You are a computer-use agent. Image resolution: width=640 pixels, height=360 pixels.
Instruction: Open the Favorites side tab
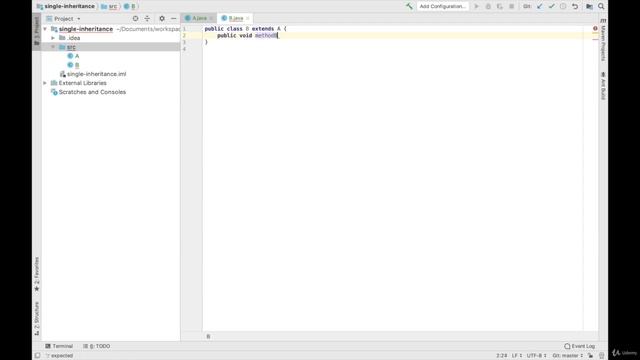click(37, 274)
